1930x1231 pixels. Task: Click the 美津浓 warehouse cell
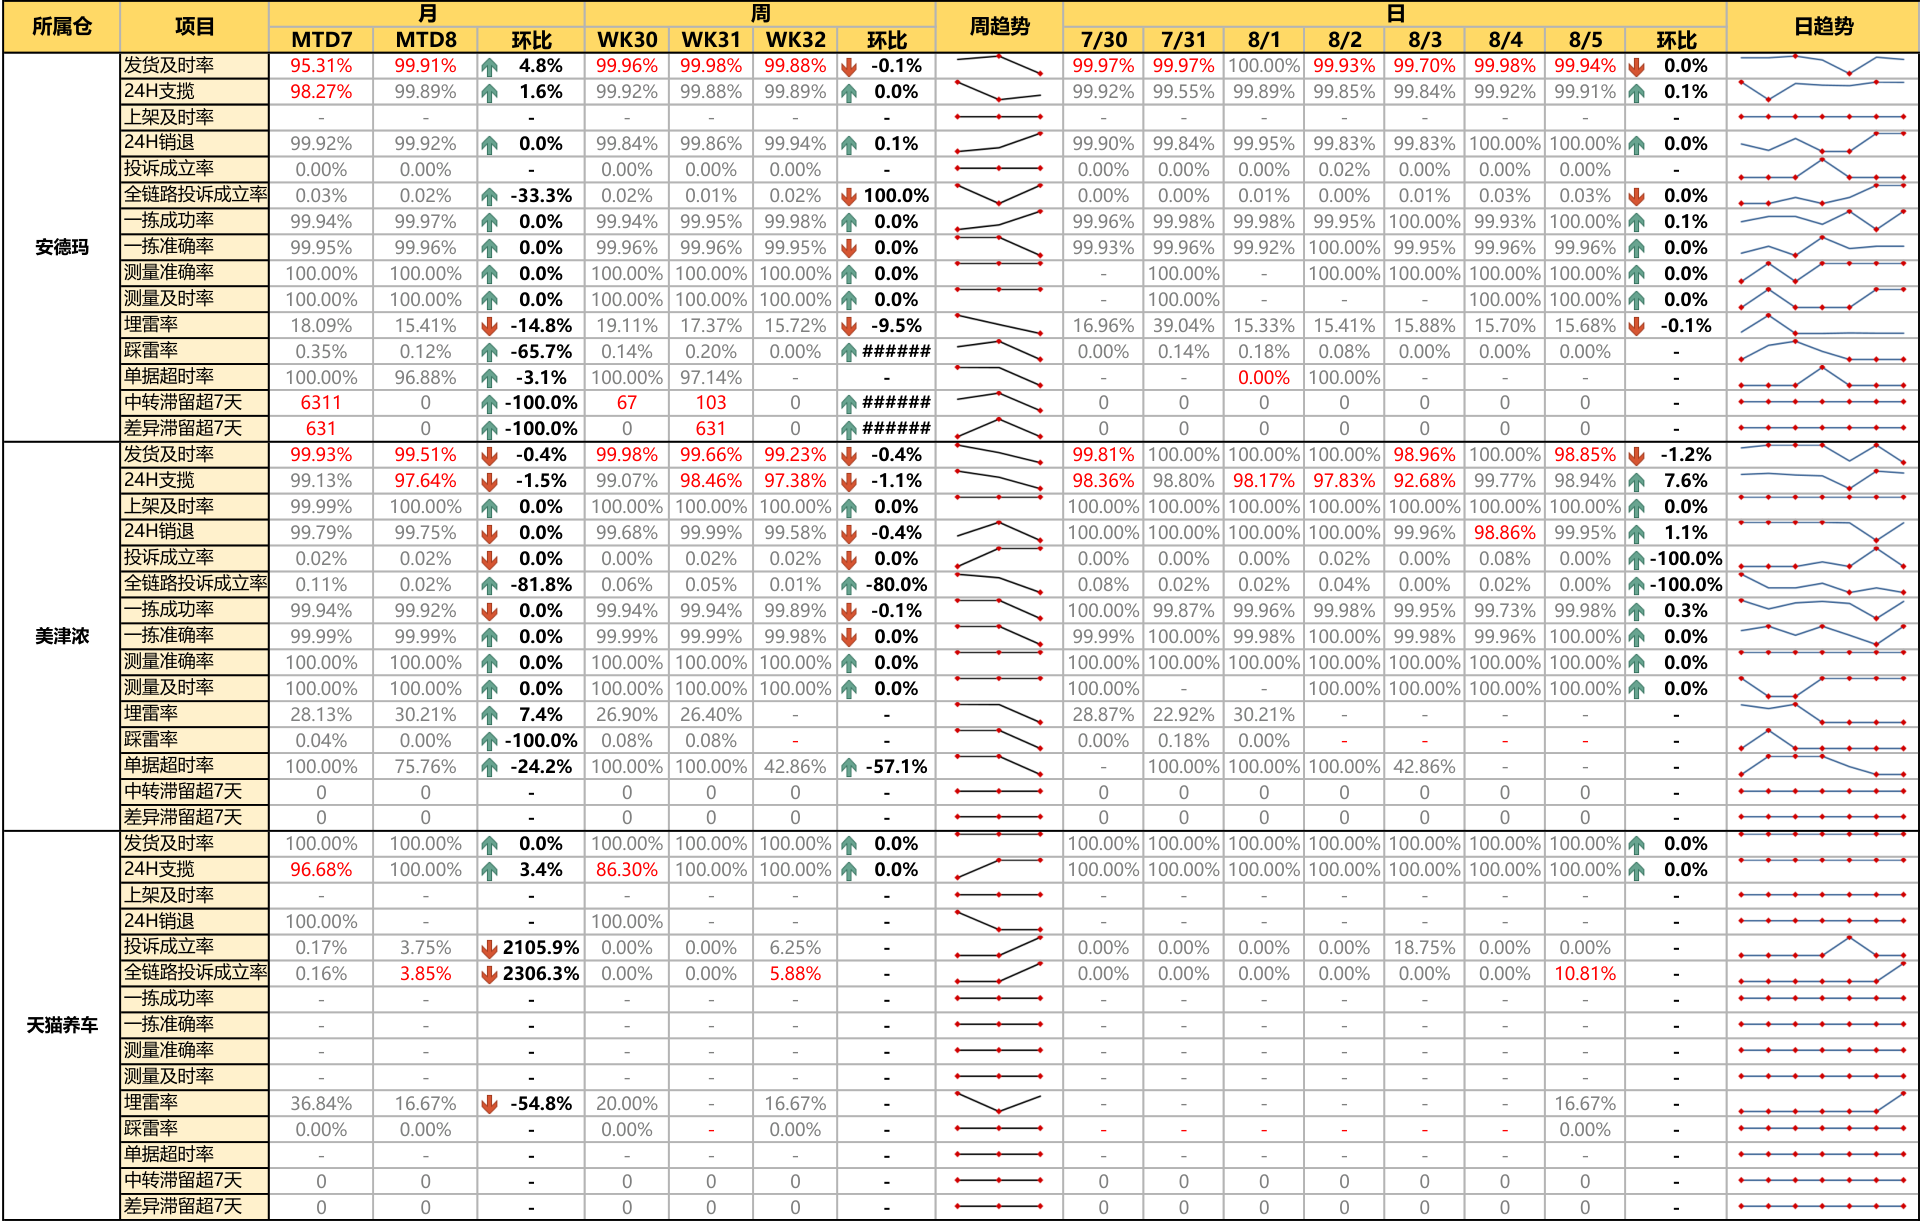(x=62, y=636)
